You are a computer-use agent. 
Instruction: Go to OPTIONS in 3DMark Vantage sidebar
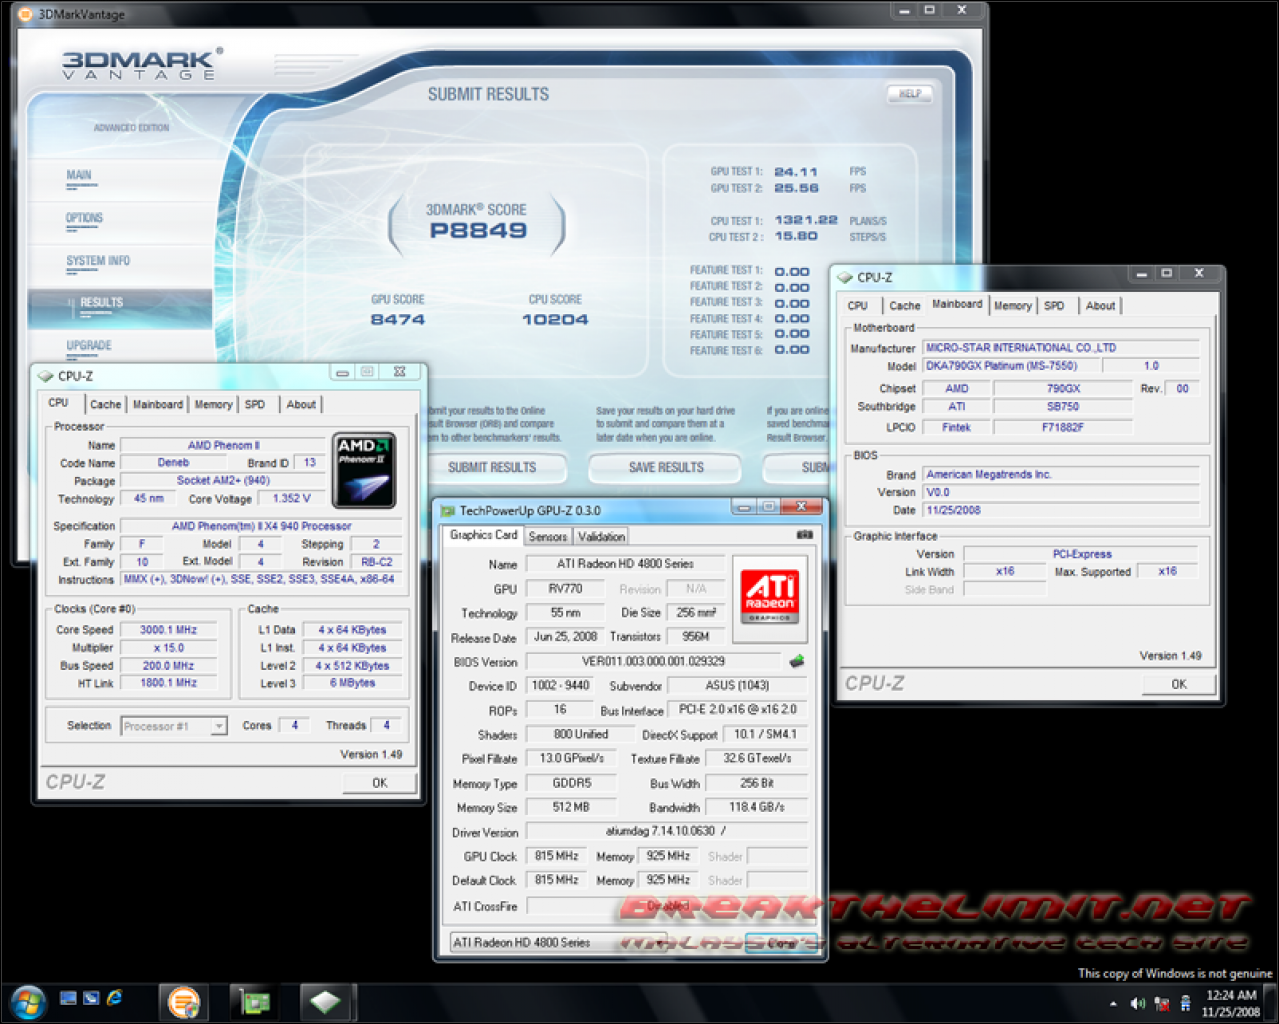pos(85,219)
